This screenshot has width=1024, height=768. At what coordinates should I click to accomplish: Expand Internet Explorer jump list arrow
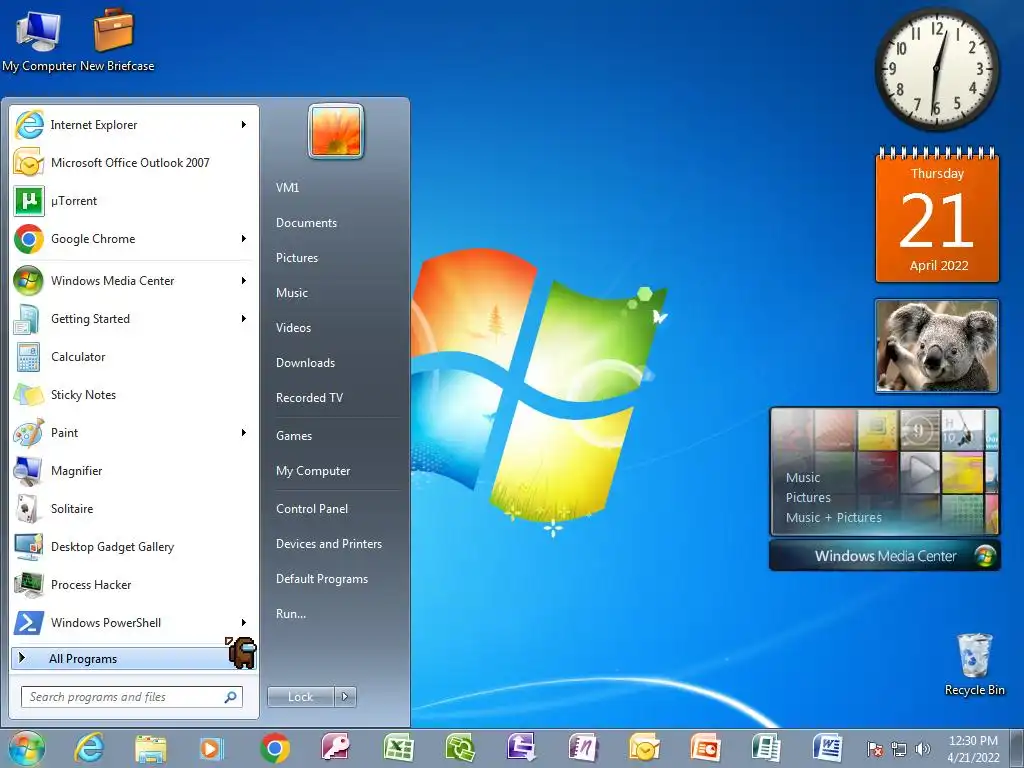(244, 125)
